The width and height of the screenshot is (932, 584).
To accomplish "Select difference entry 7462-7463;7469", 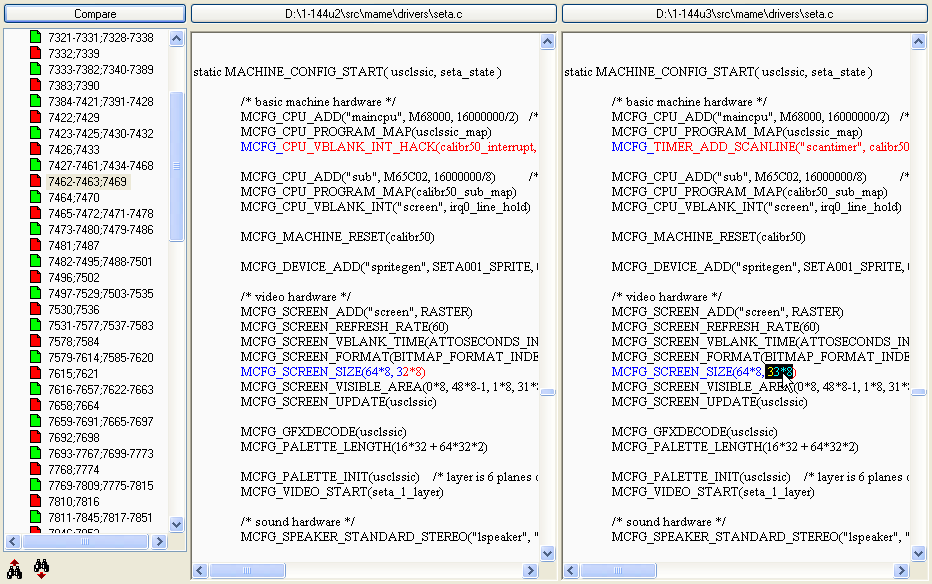I will point(87,182).
